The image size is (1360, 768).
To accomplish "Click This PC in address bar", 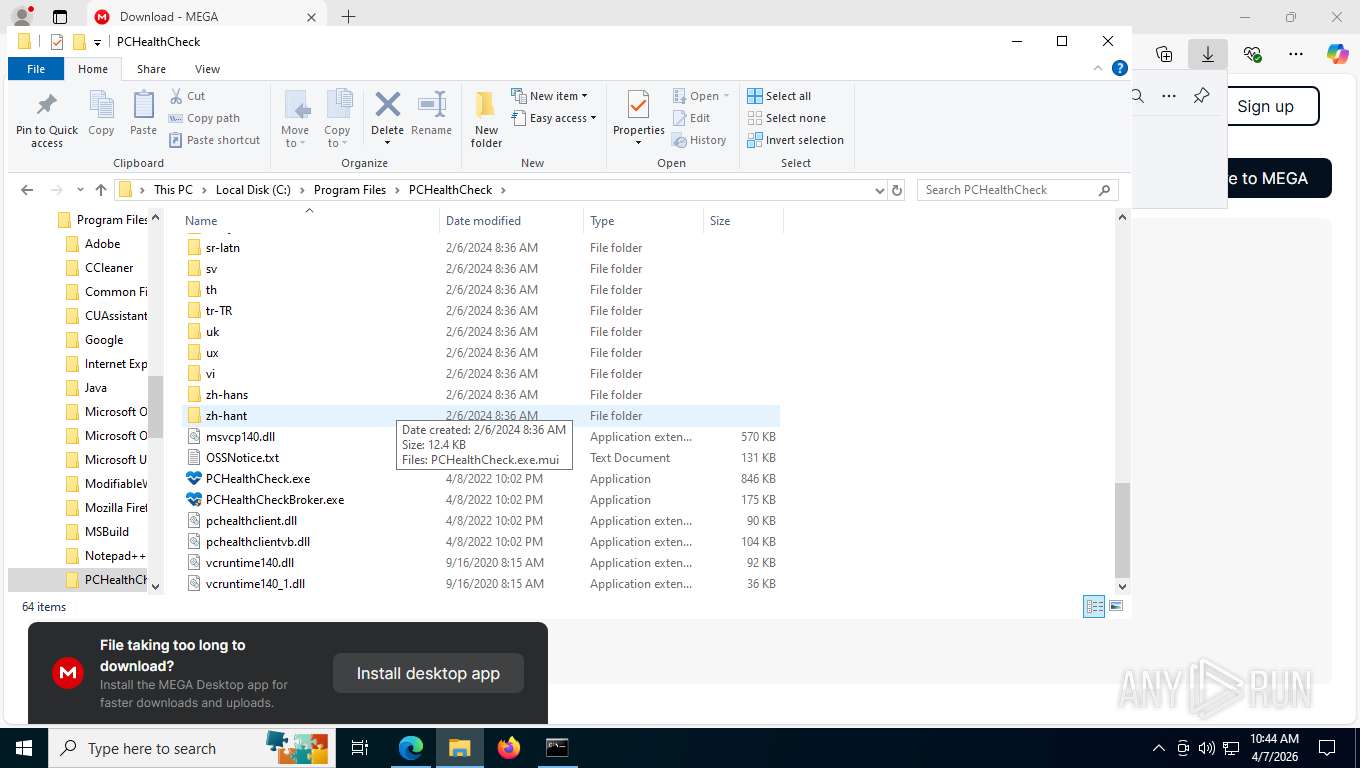I will pos(173,190).
